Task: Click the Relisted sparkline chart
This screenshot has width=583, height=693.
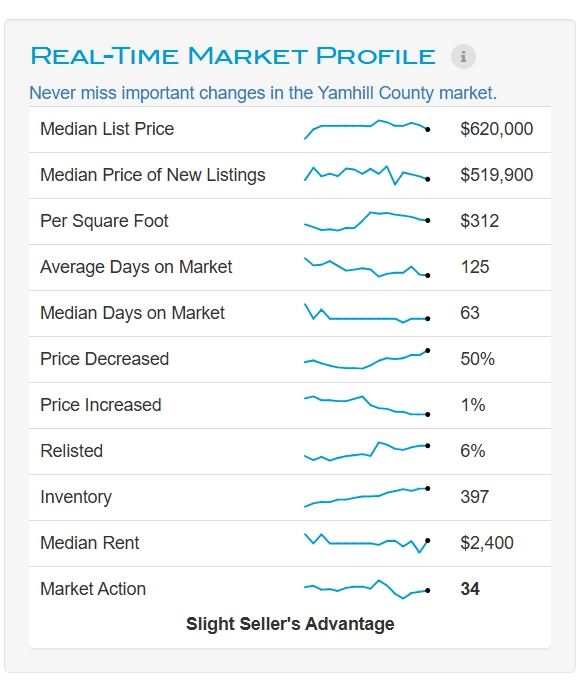Action: (x=367, y=451)
